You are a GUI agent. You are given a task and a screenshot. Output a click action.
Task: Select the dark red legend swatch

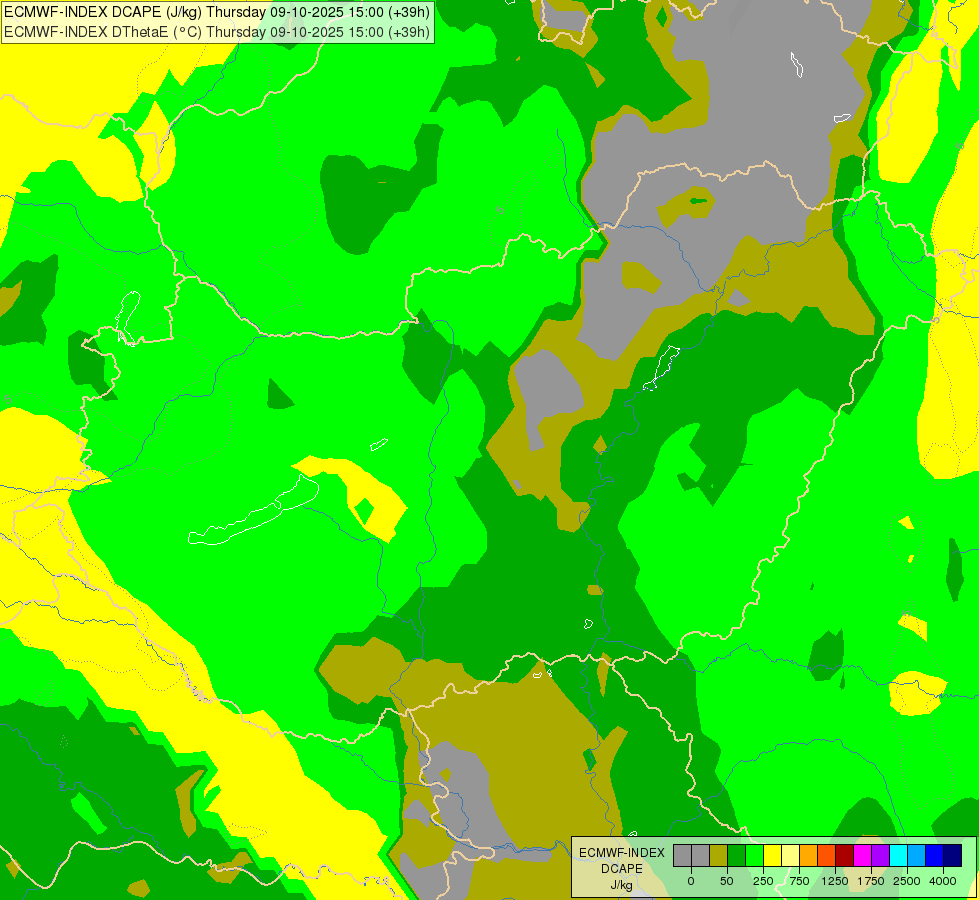pos(845,856)
